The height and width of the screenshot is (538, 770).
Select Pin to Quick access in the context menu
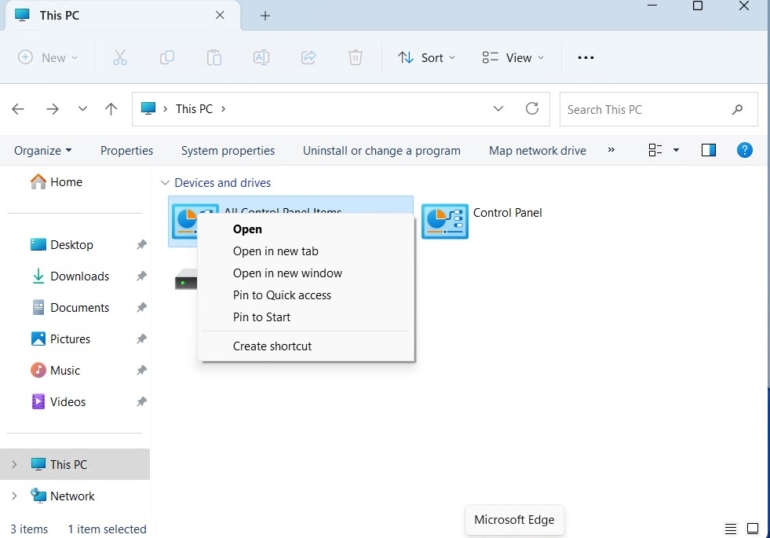point(282,295)
